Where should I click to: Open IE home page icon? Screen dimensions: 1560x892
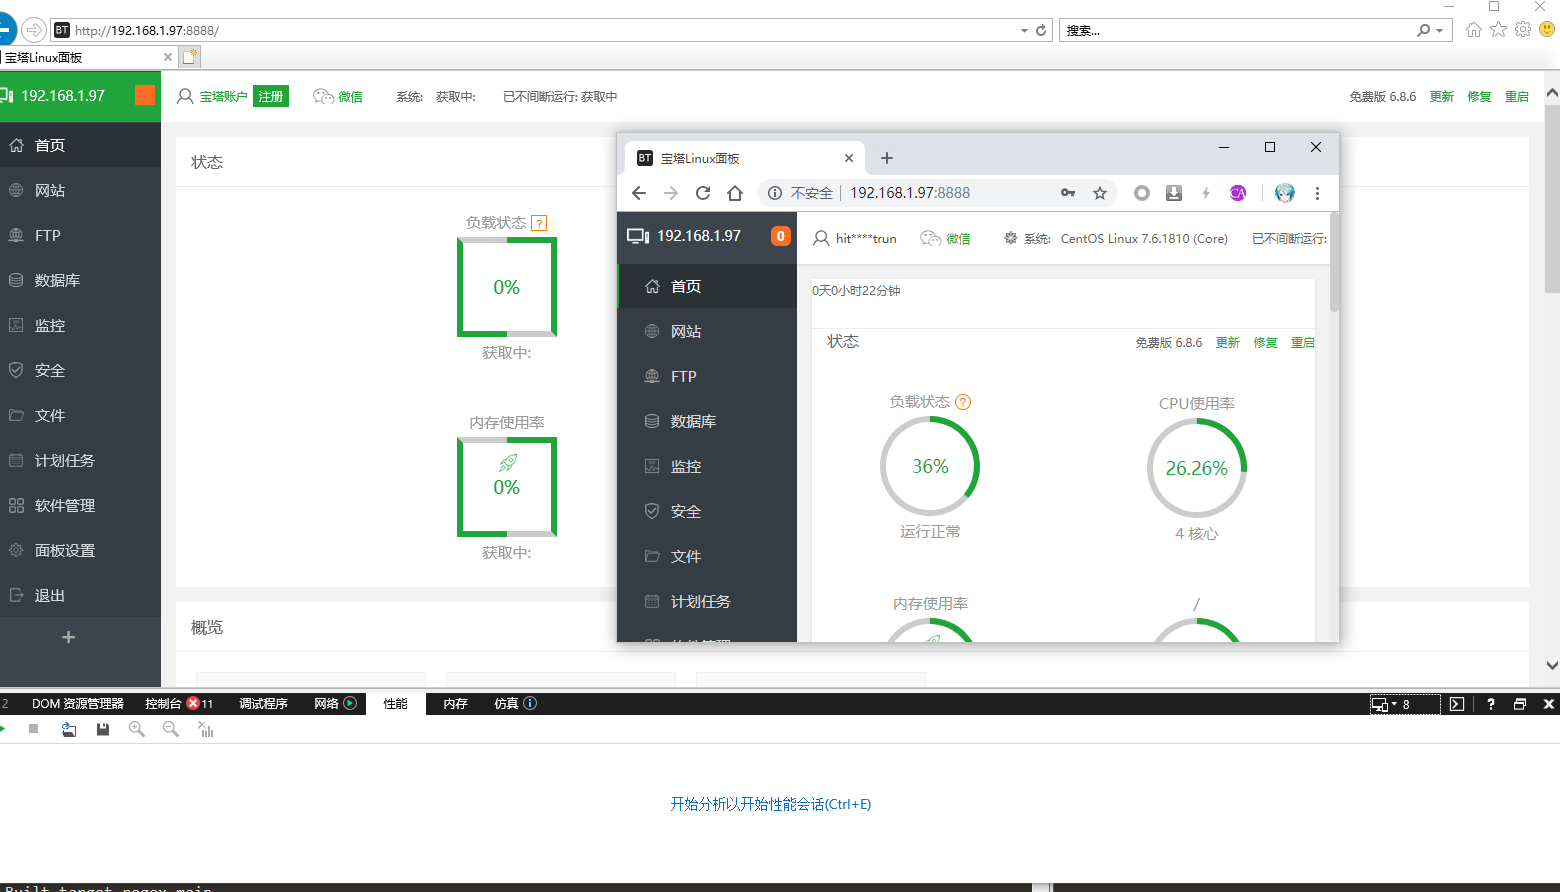tap(1473, 29)
